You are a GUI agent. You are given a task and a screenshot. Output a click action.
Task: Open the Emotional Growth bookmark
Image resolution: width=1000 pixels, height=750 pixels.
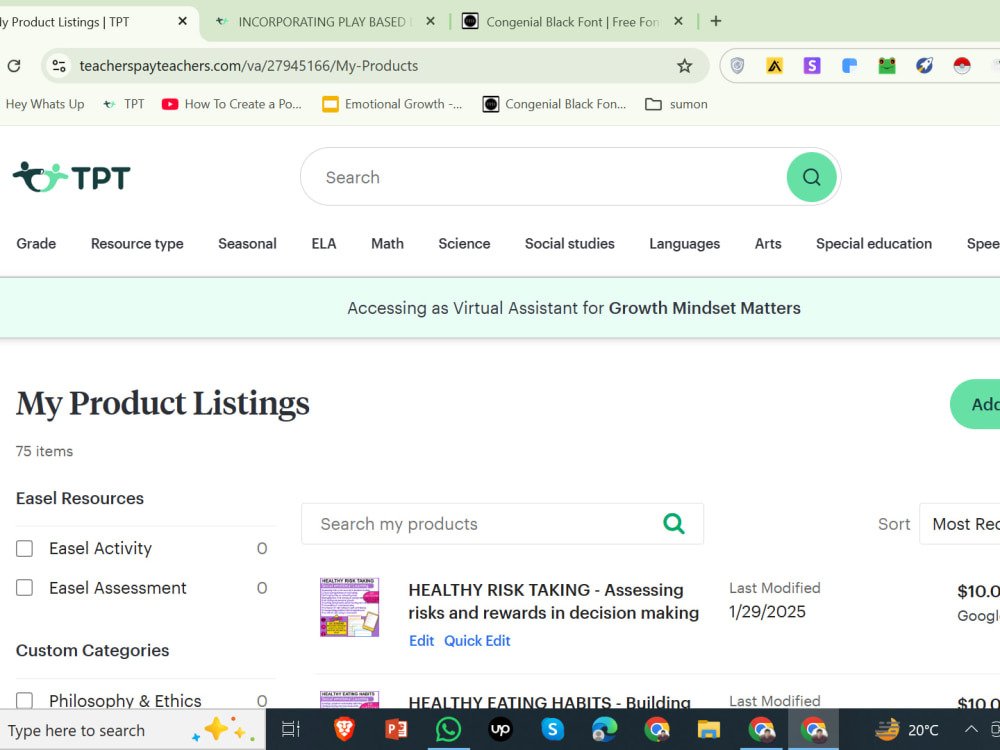pyautogui.click(x=392, y=104)
